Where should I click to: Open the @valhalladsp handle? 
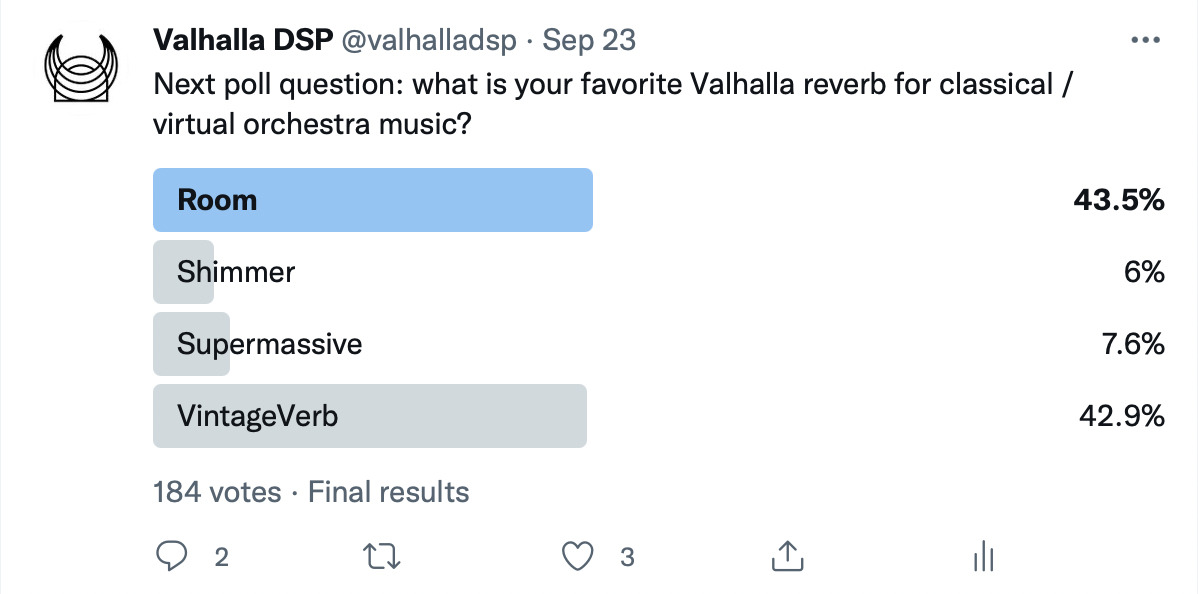[x=431, y=41]
